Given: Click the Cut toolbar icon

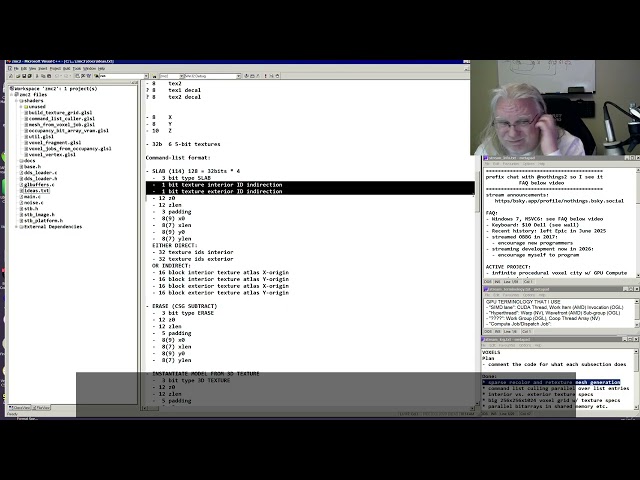Looking at the screenshot, I should click(37, 76).
